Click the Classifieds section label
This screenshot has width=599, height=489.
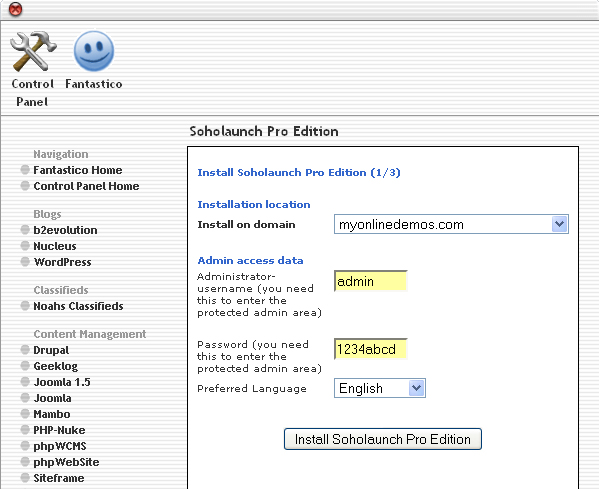pyautogui.click(x=61, y=290)
